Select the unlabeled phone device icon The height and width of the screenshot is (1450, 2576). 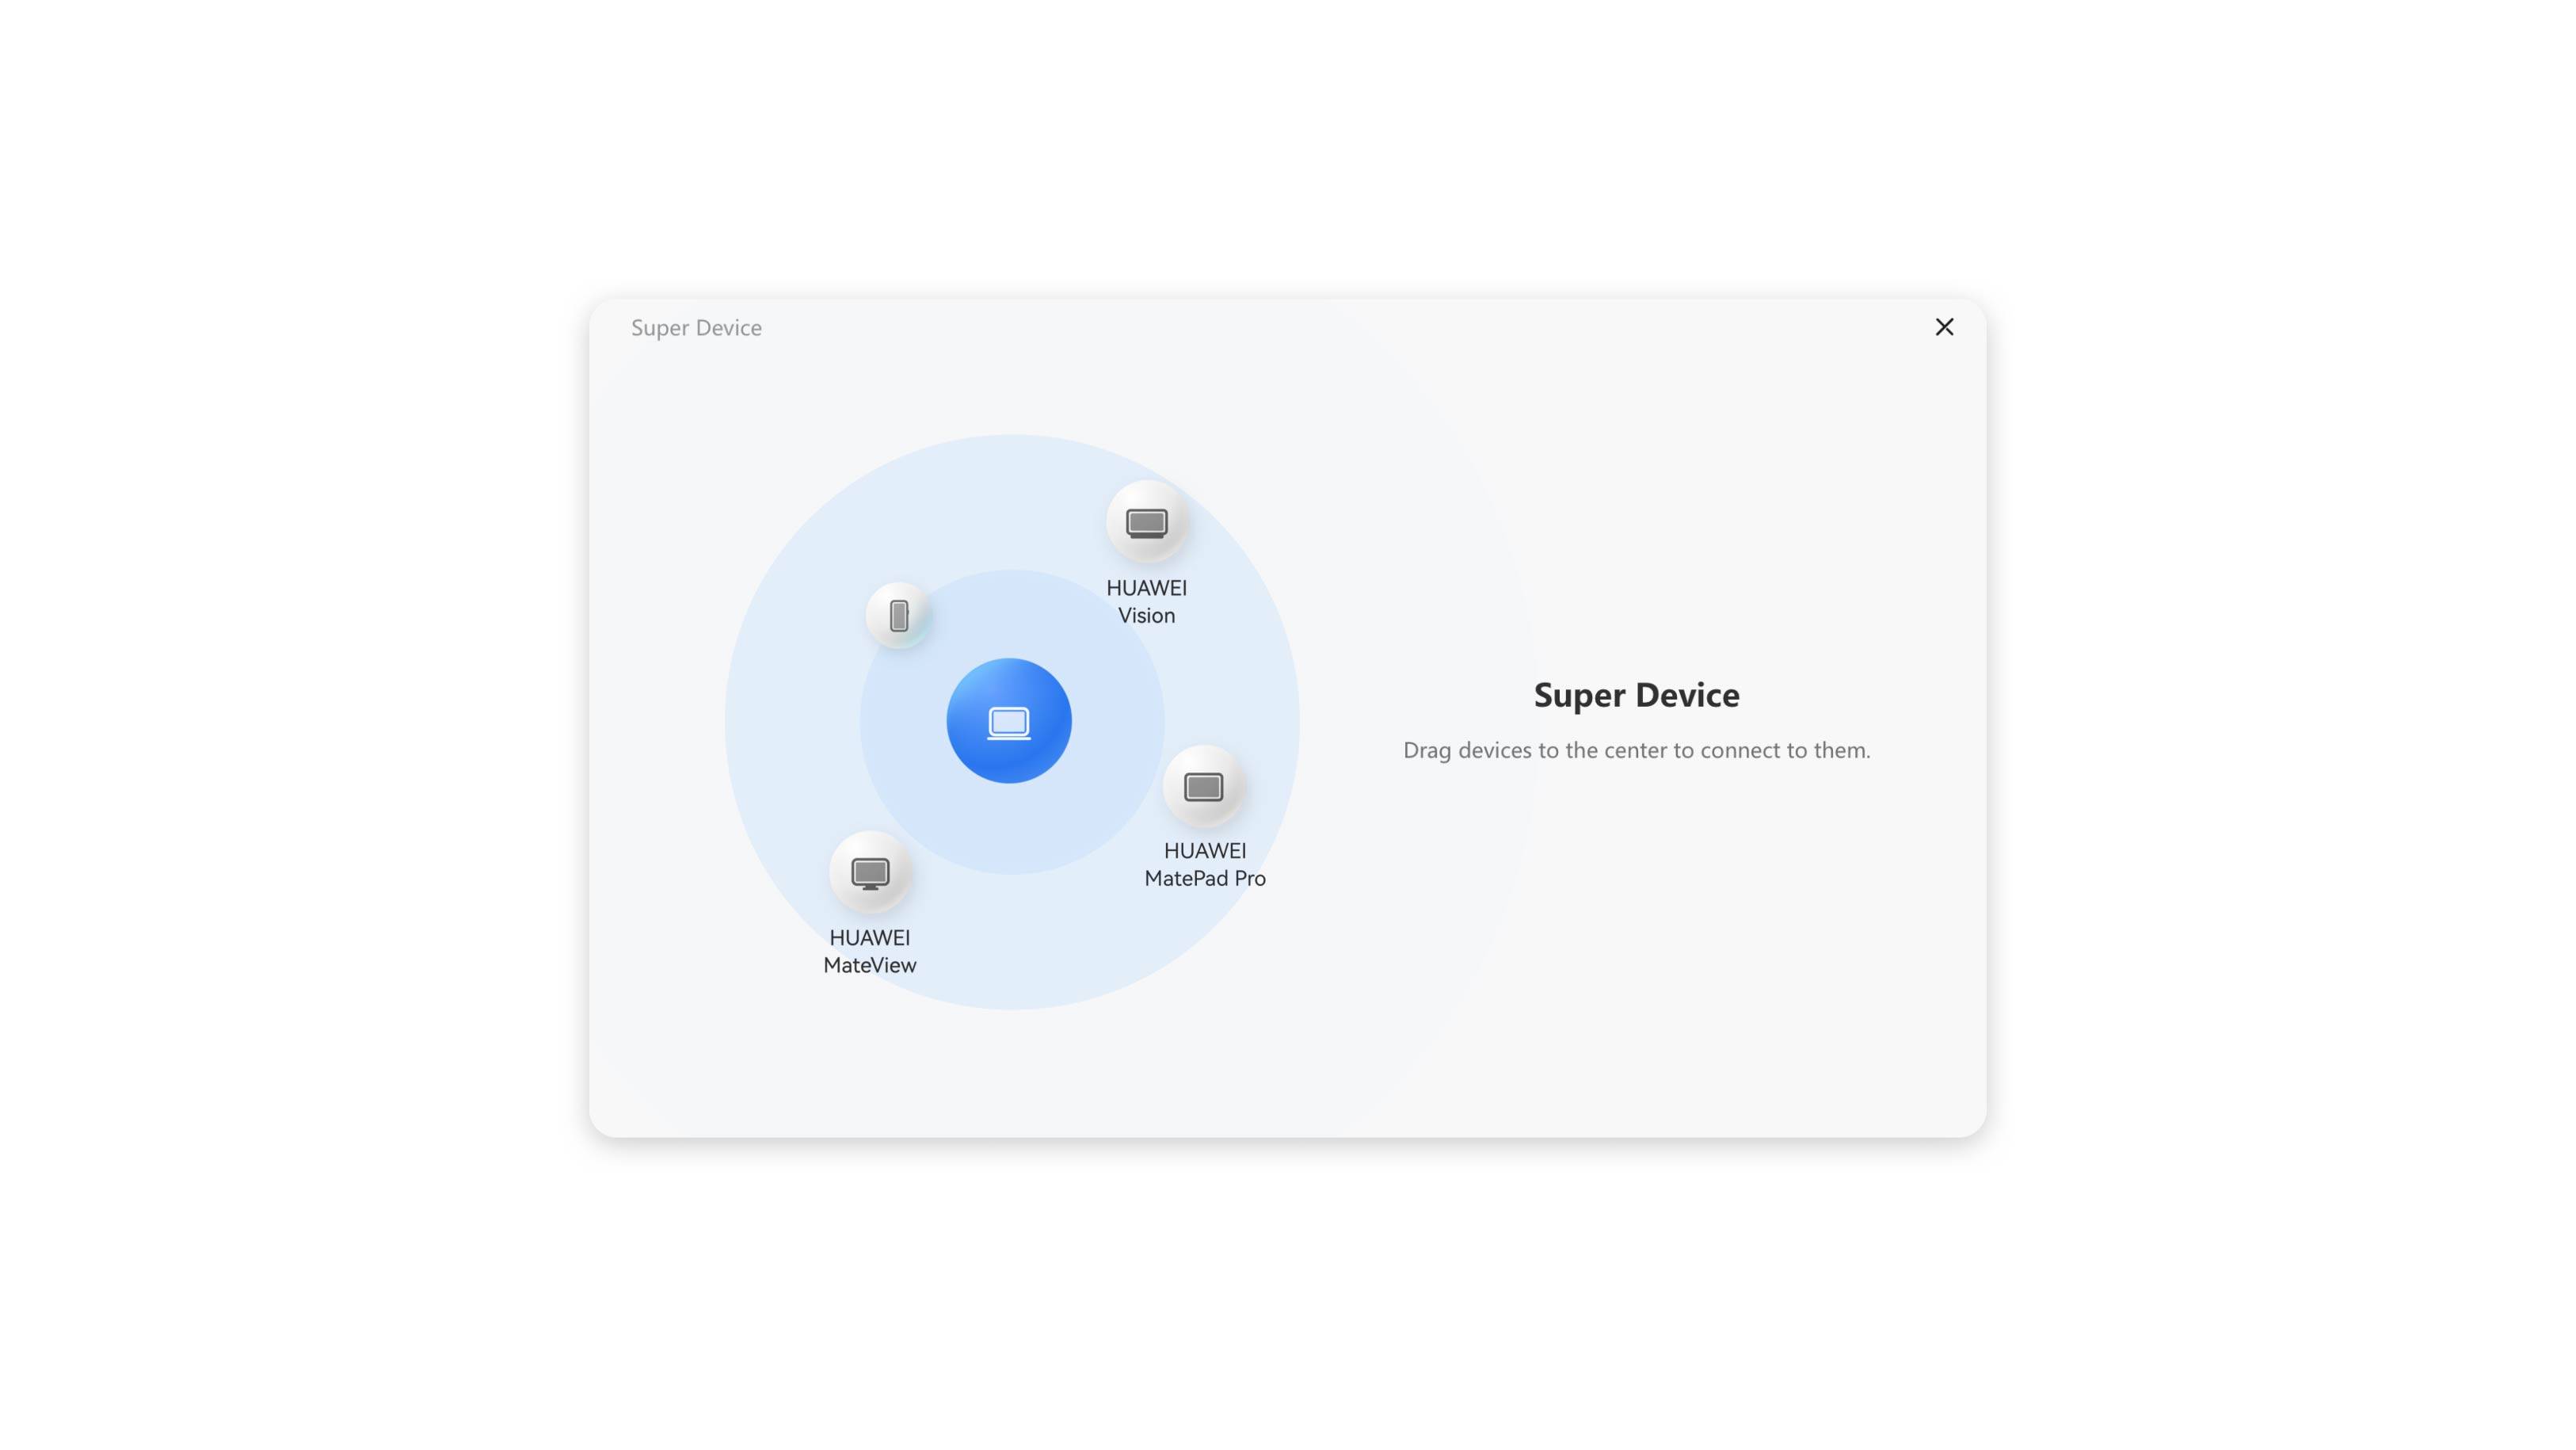pyautogui.click(x=898, y=615)
